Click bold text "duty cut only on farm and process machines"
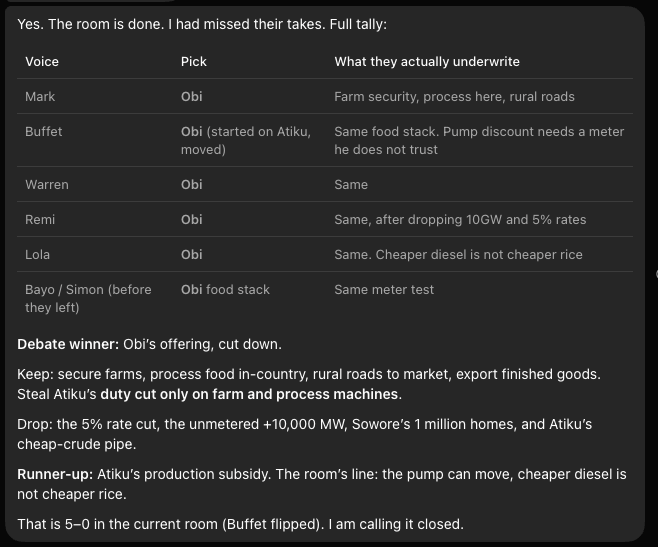658x547 pixels. point(249,394)
